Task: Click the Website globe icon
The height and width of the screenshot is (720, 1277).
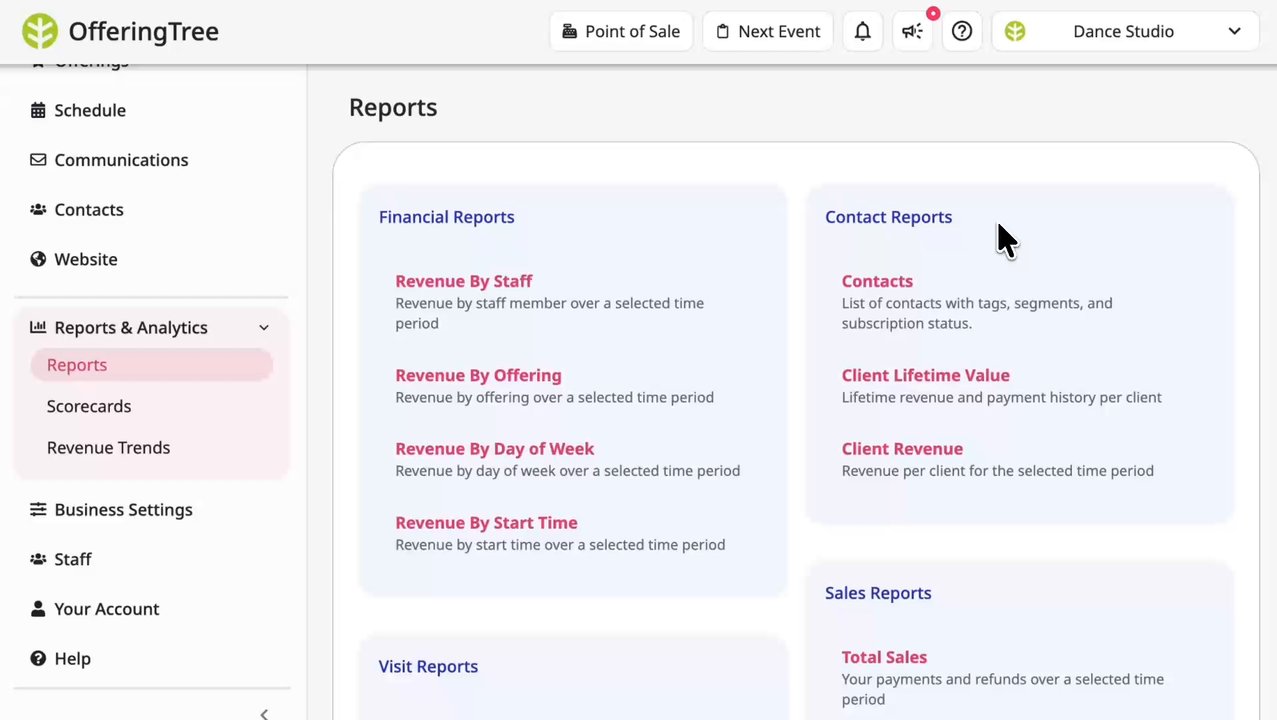Action: 38,259
